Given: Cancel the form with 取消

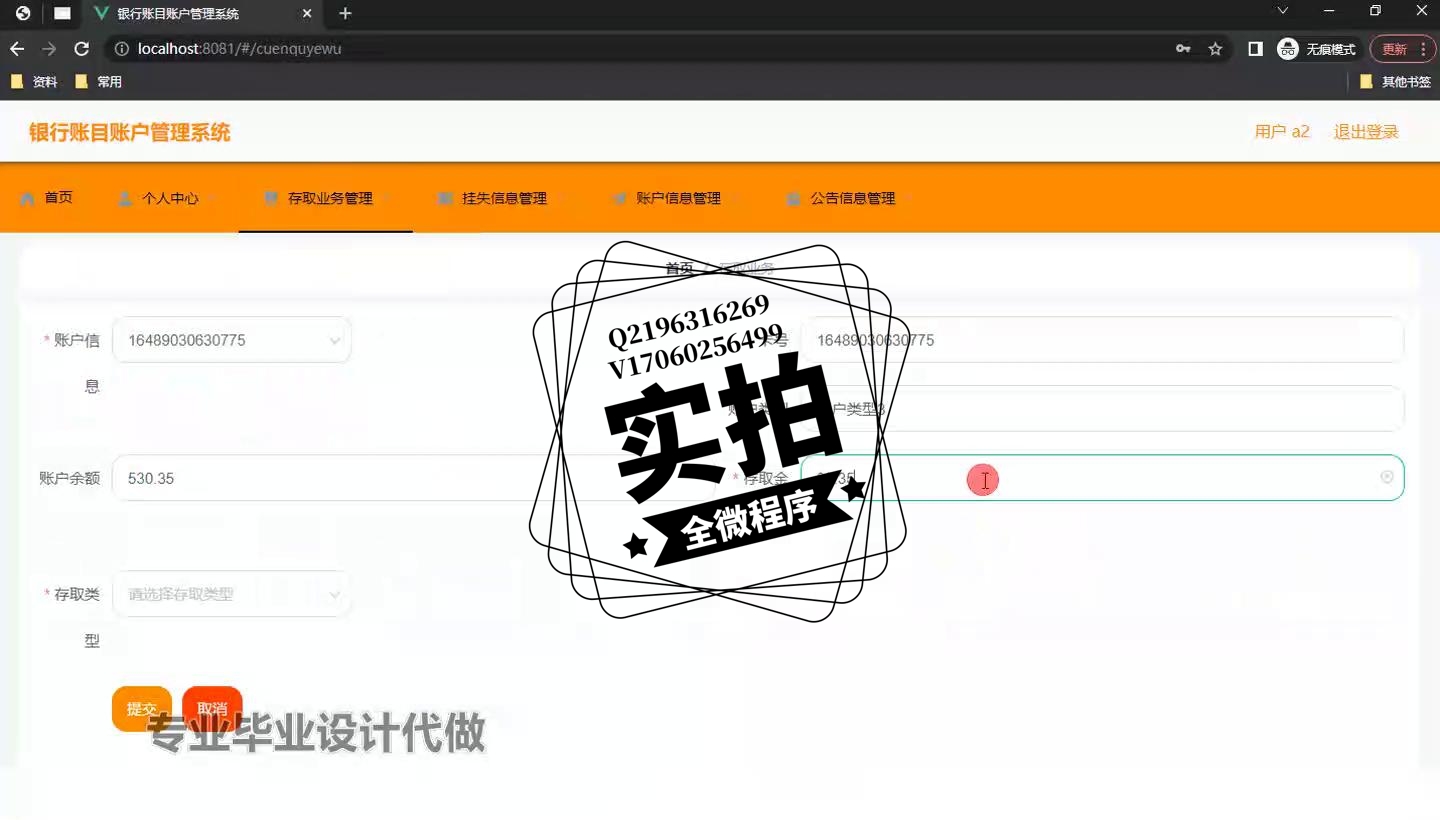Looking at the screenshot, I should pos(212,709).
